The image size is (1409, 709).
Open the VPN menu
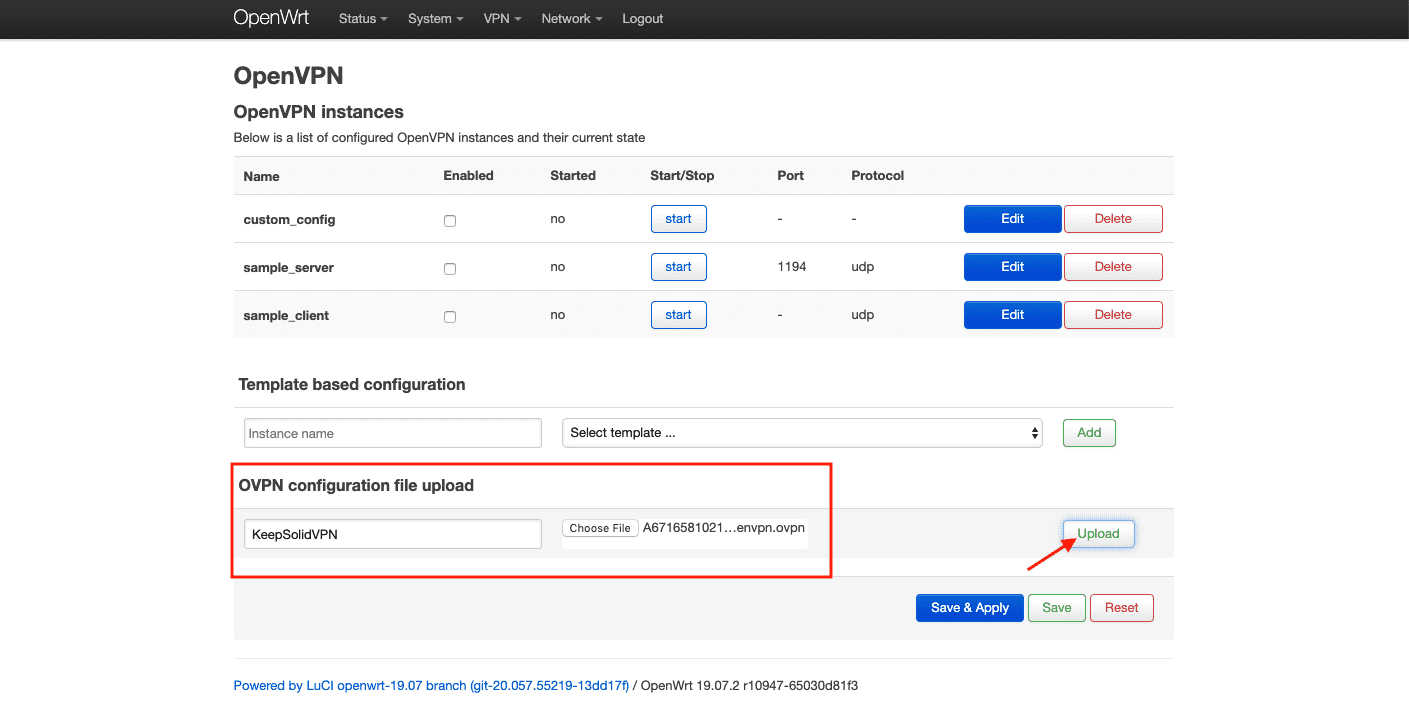[502, 19]
